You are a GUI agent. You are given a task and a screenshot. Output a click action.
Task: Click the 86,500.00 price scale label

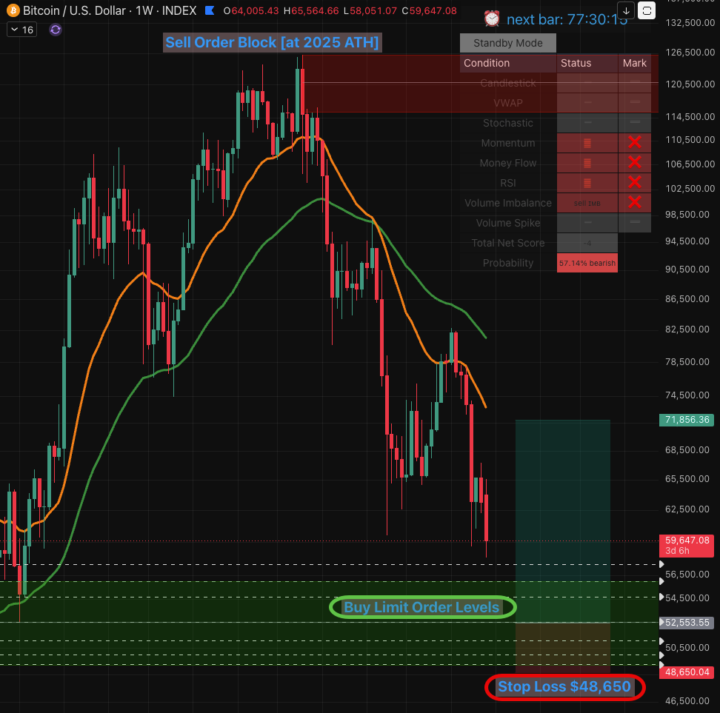(687, 299)
